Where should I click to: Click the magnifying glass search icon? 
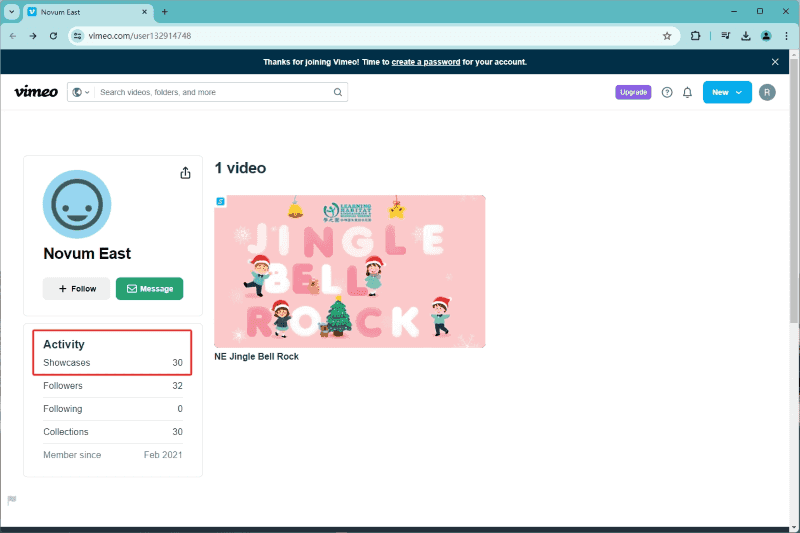[x=338, y=92]
